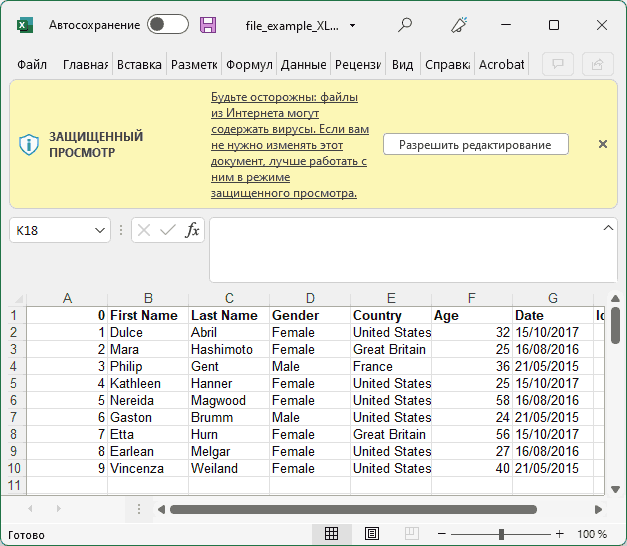Switch to Page Layout view icon
Screen dimensions: 627x546
(x=372, y=534)
